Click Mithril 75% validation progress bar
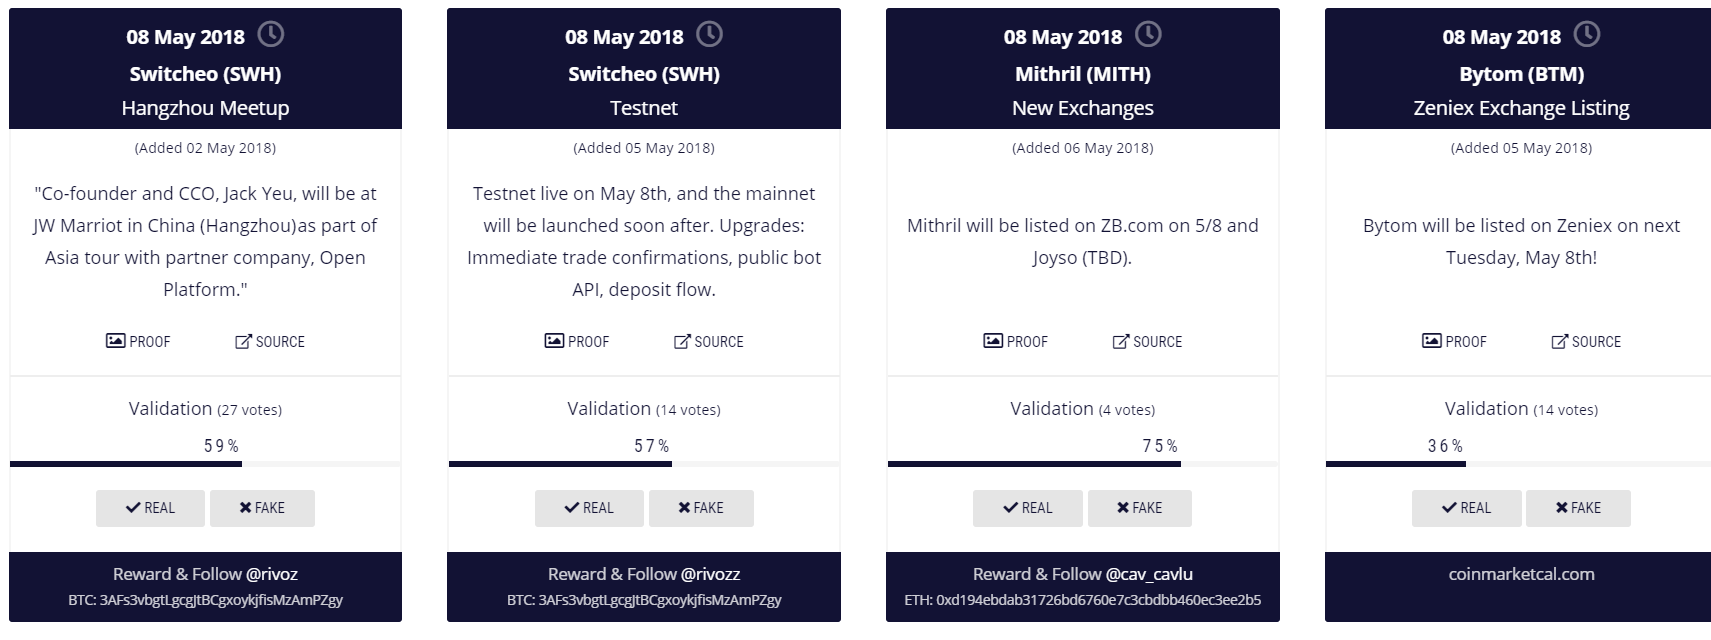The image size is (1711, 640). coord(1034,464)
